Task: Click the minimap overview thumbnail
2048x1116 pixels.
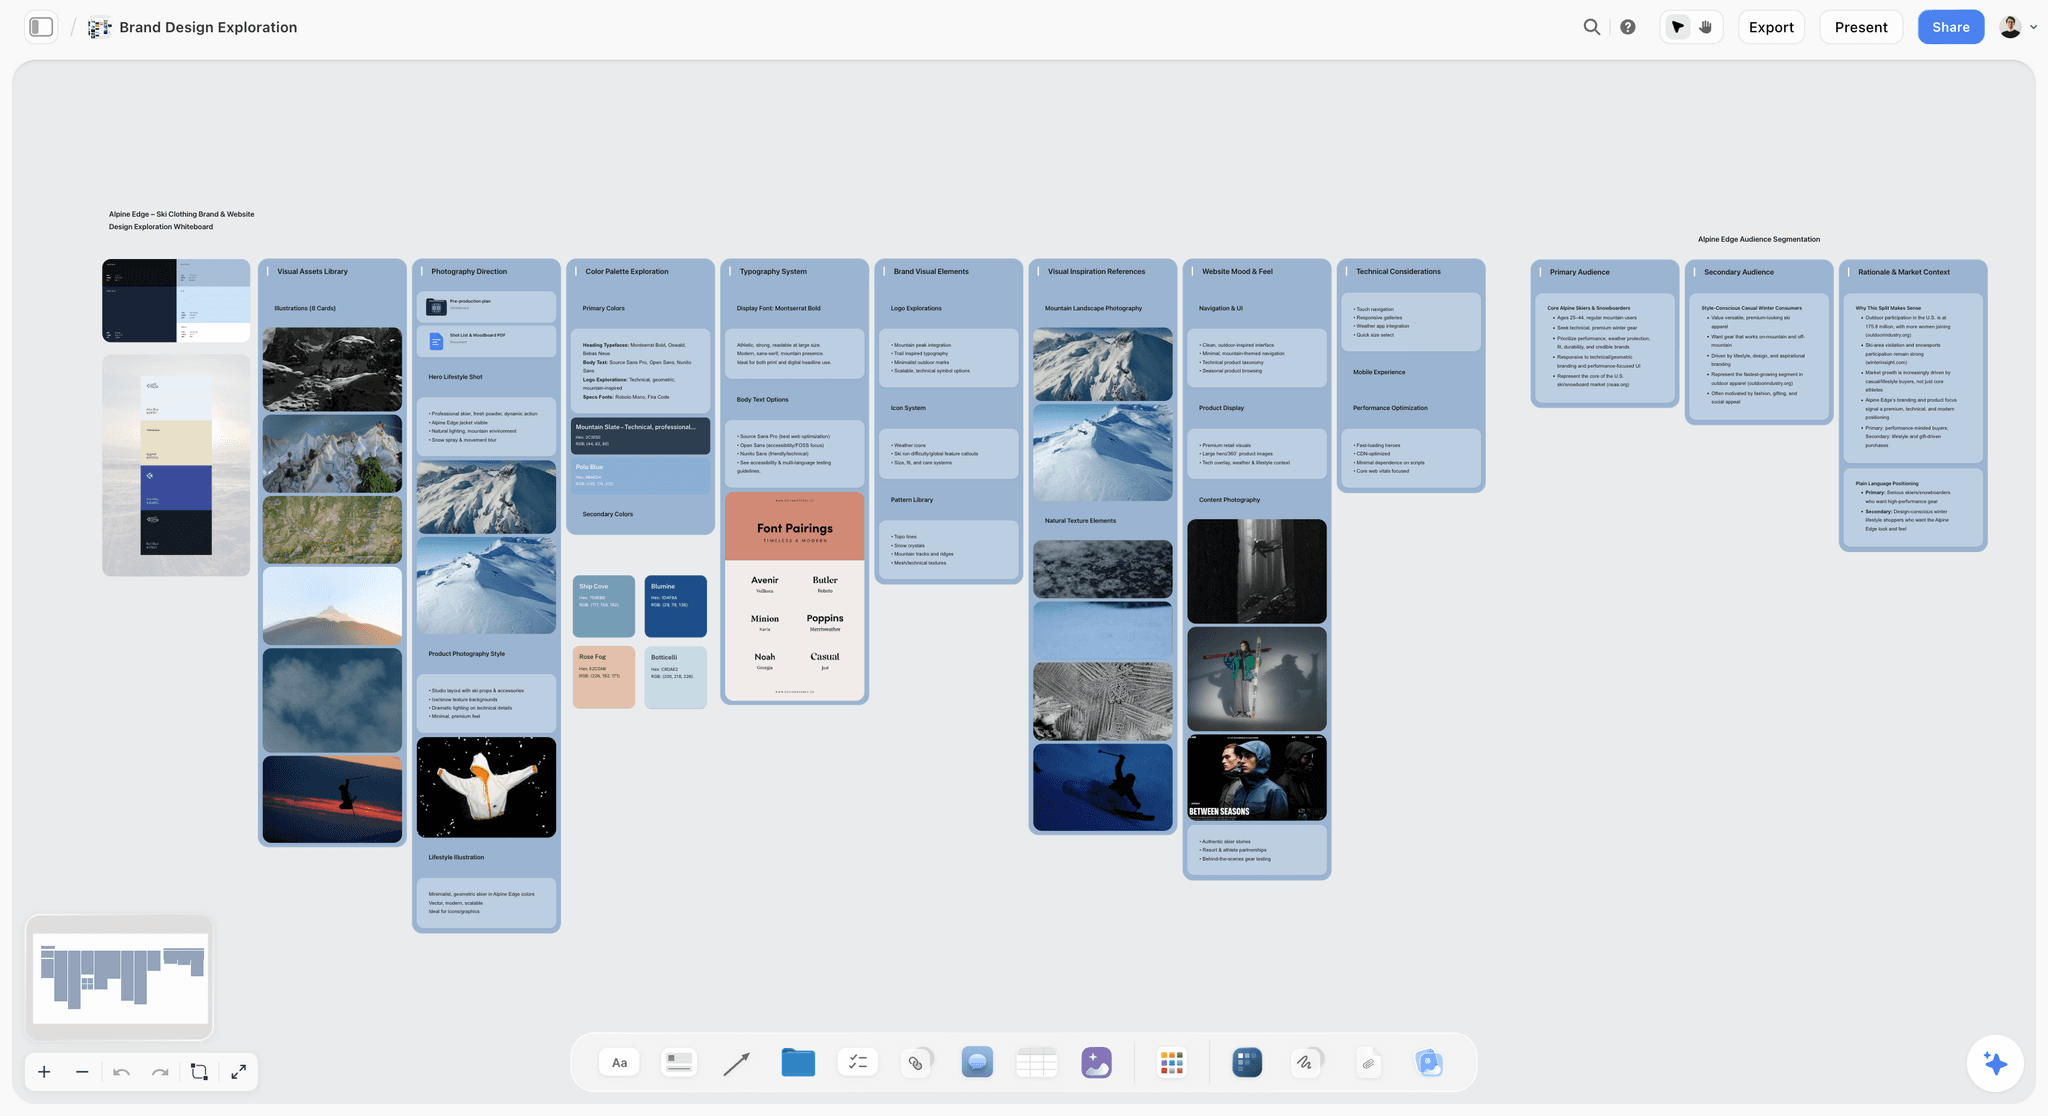Action: [x=119, y=977]
